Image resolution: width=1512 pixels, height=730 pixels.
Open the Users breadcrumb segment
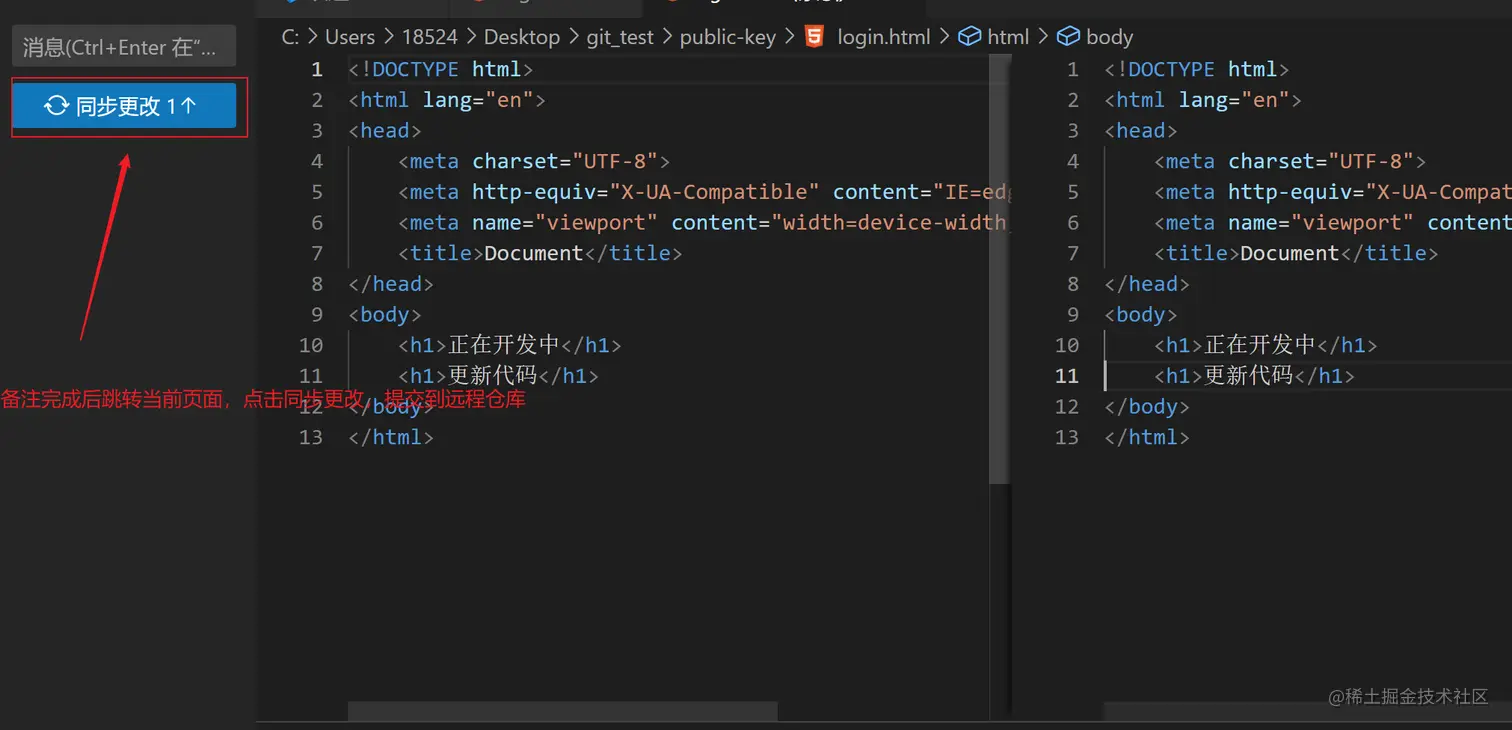click(x=350, y=37)
